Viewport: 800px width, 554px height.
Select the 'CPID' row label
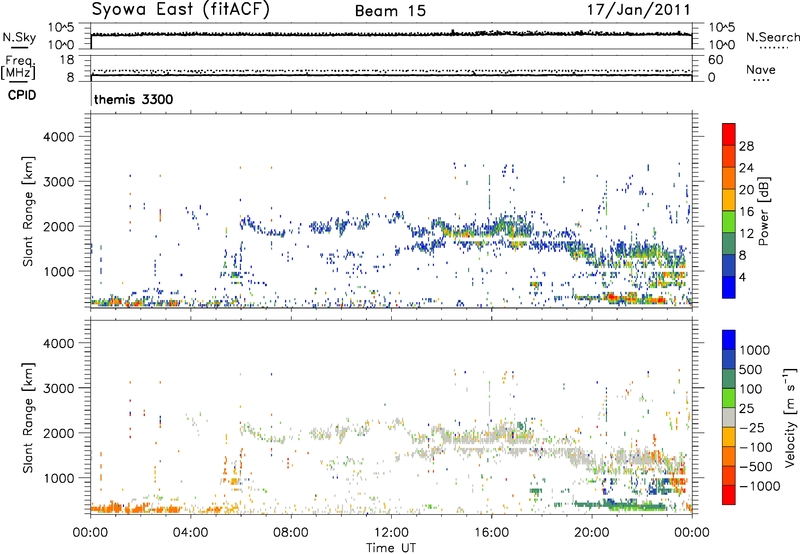tap(22, 95)
